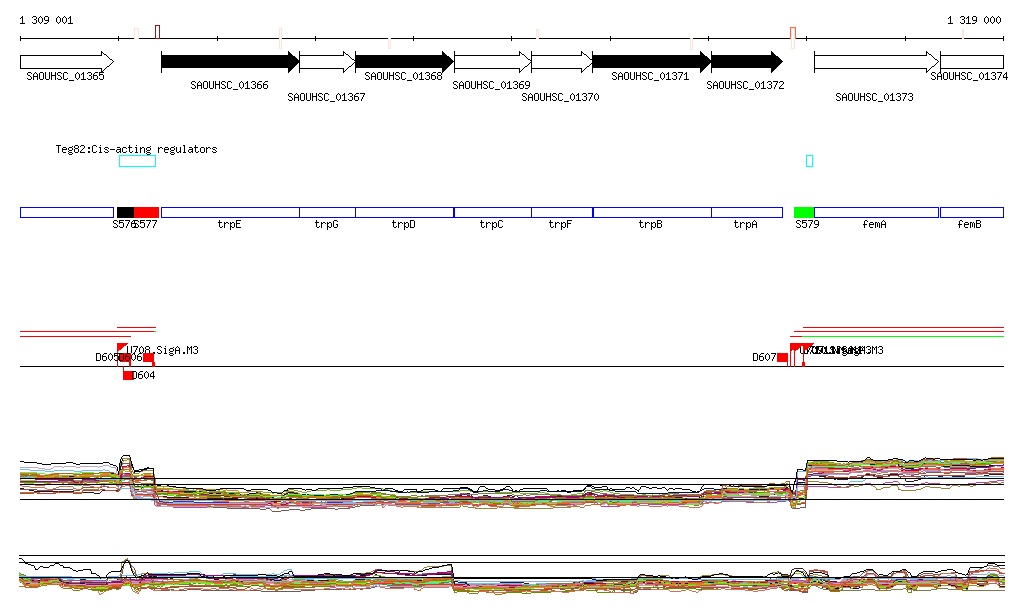The height and width of the screenshot is (611, 1024).
Task: Click the white SAOUHSC_01367 gene arrow
Action: pos(326,62)
